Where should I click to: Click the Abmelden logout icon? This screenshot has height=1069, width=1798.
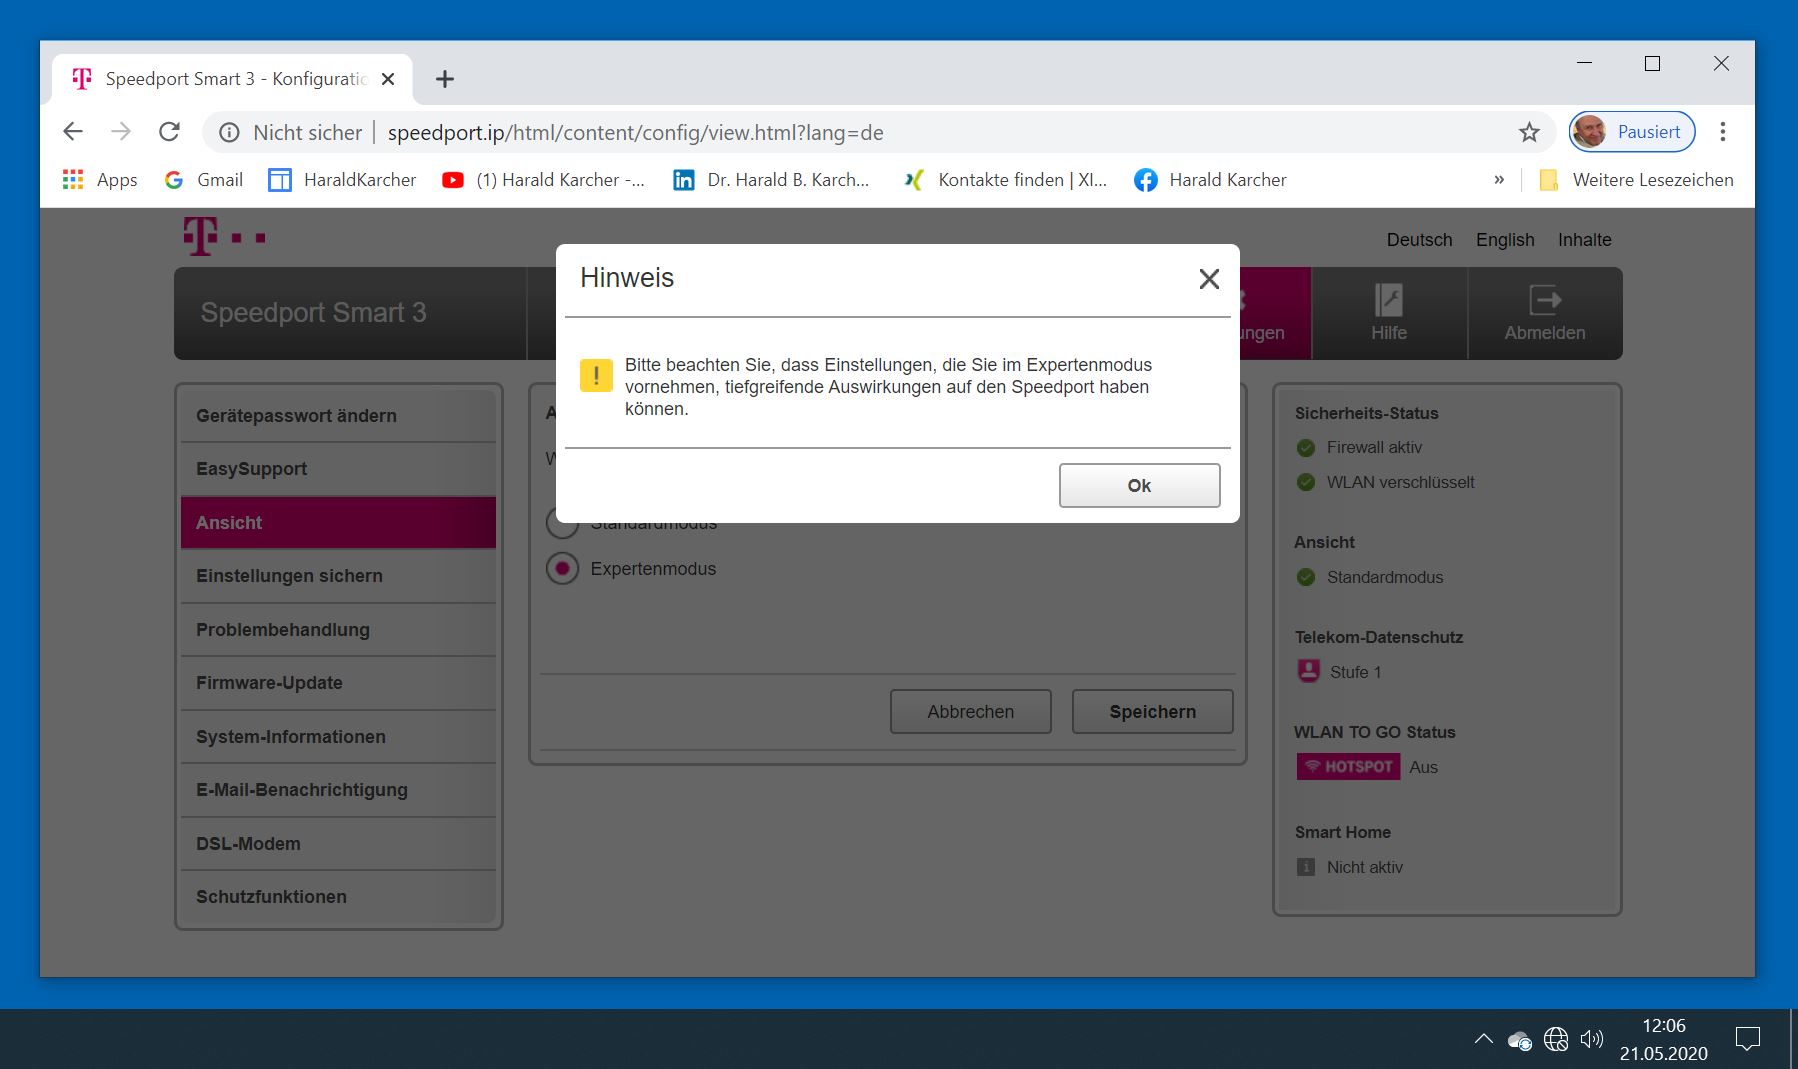pos(1544,300)
